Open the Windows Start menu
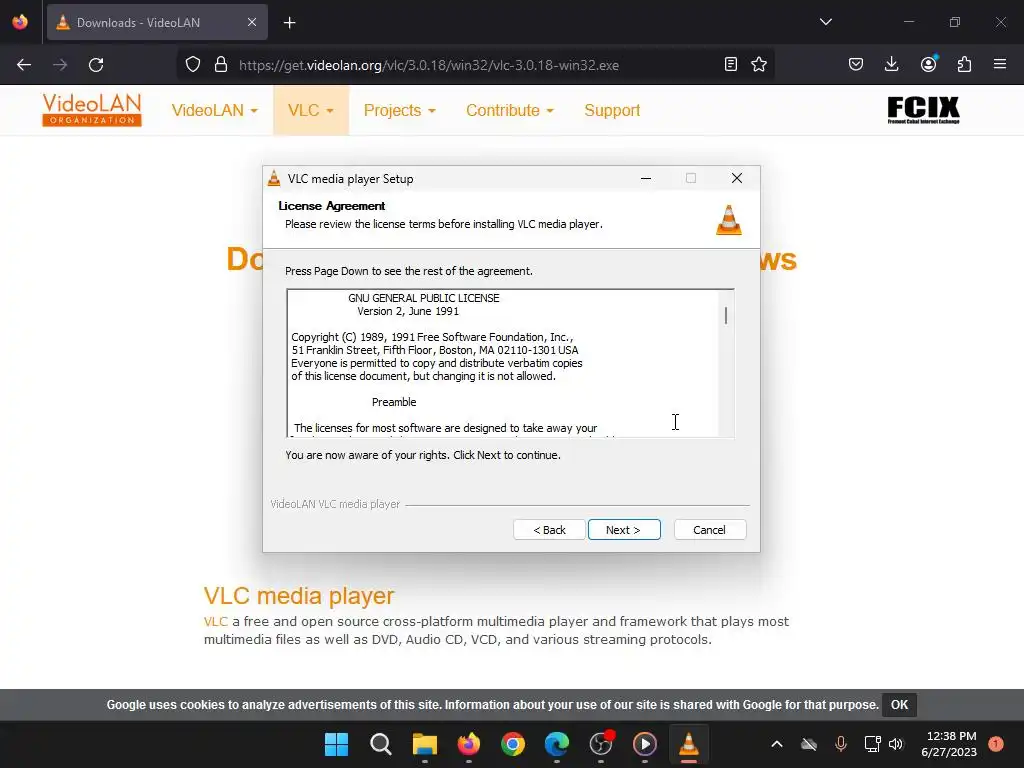This screenshot has width=1024, height=768. pyautogui.click(x=336, y=744)
